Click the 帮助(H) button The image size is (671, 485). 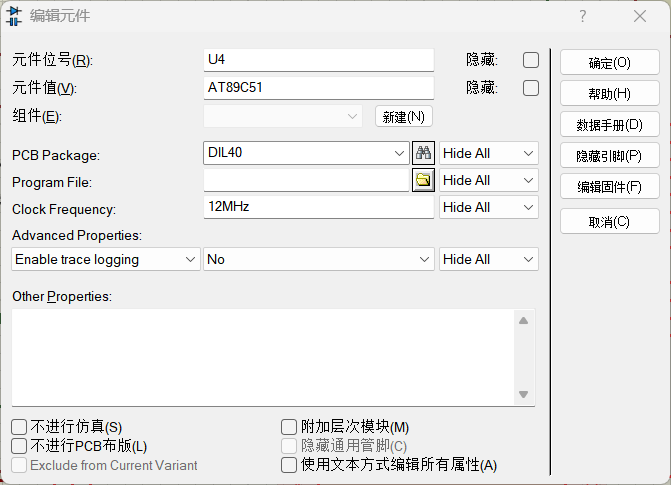(x=610, y=93)
